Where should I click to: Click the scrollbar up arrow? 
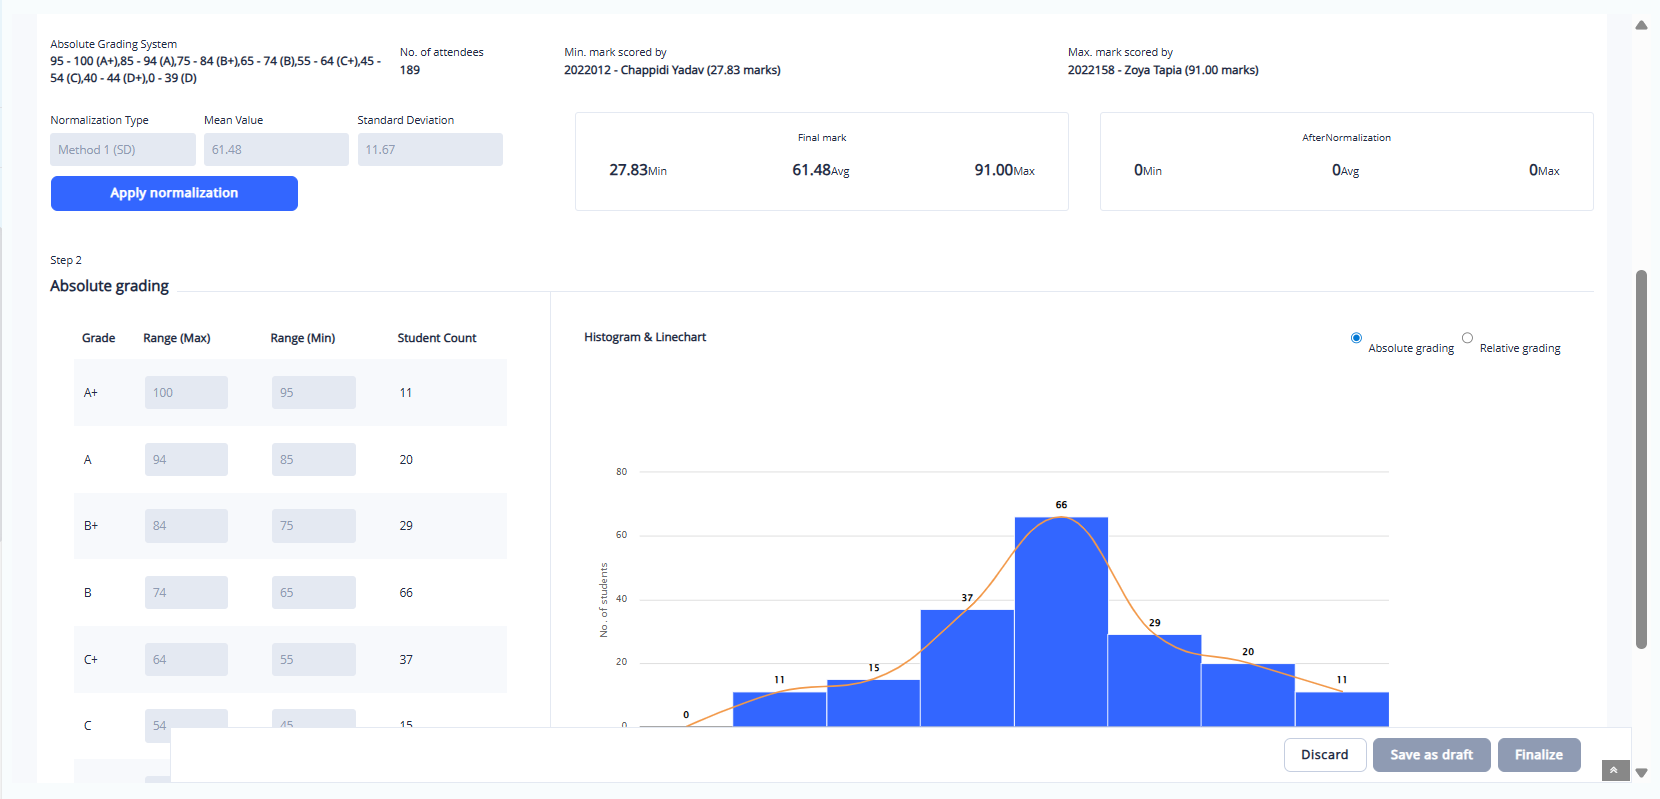click(x=1641, y=25)
